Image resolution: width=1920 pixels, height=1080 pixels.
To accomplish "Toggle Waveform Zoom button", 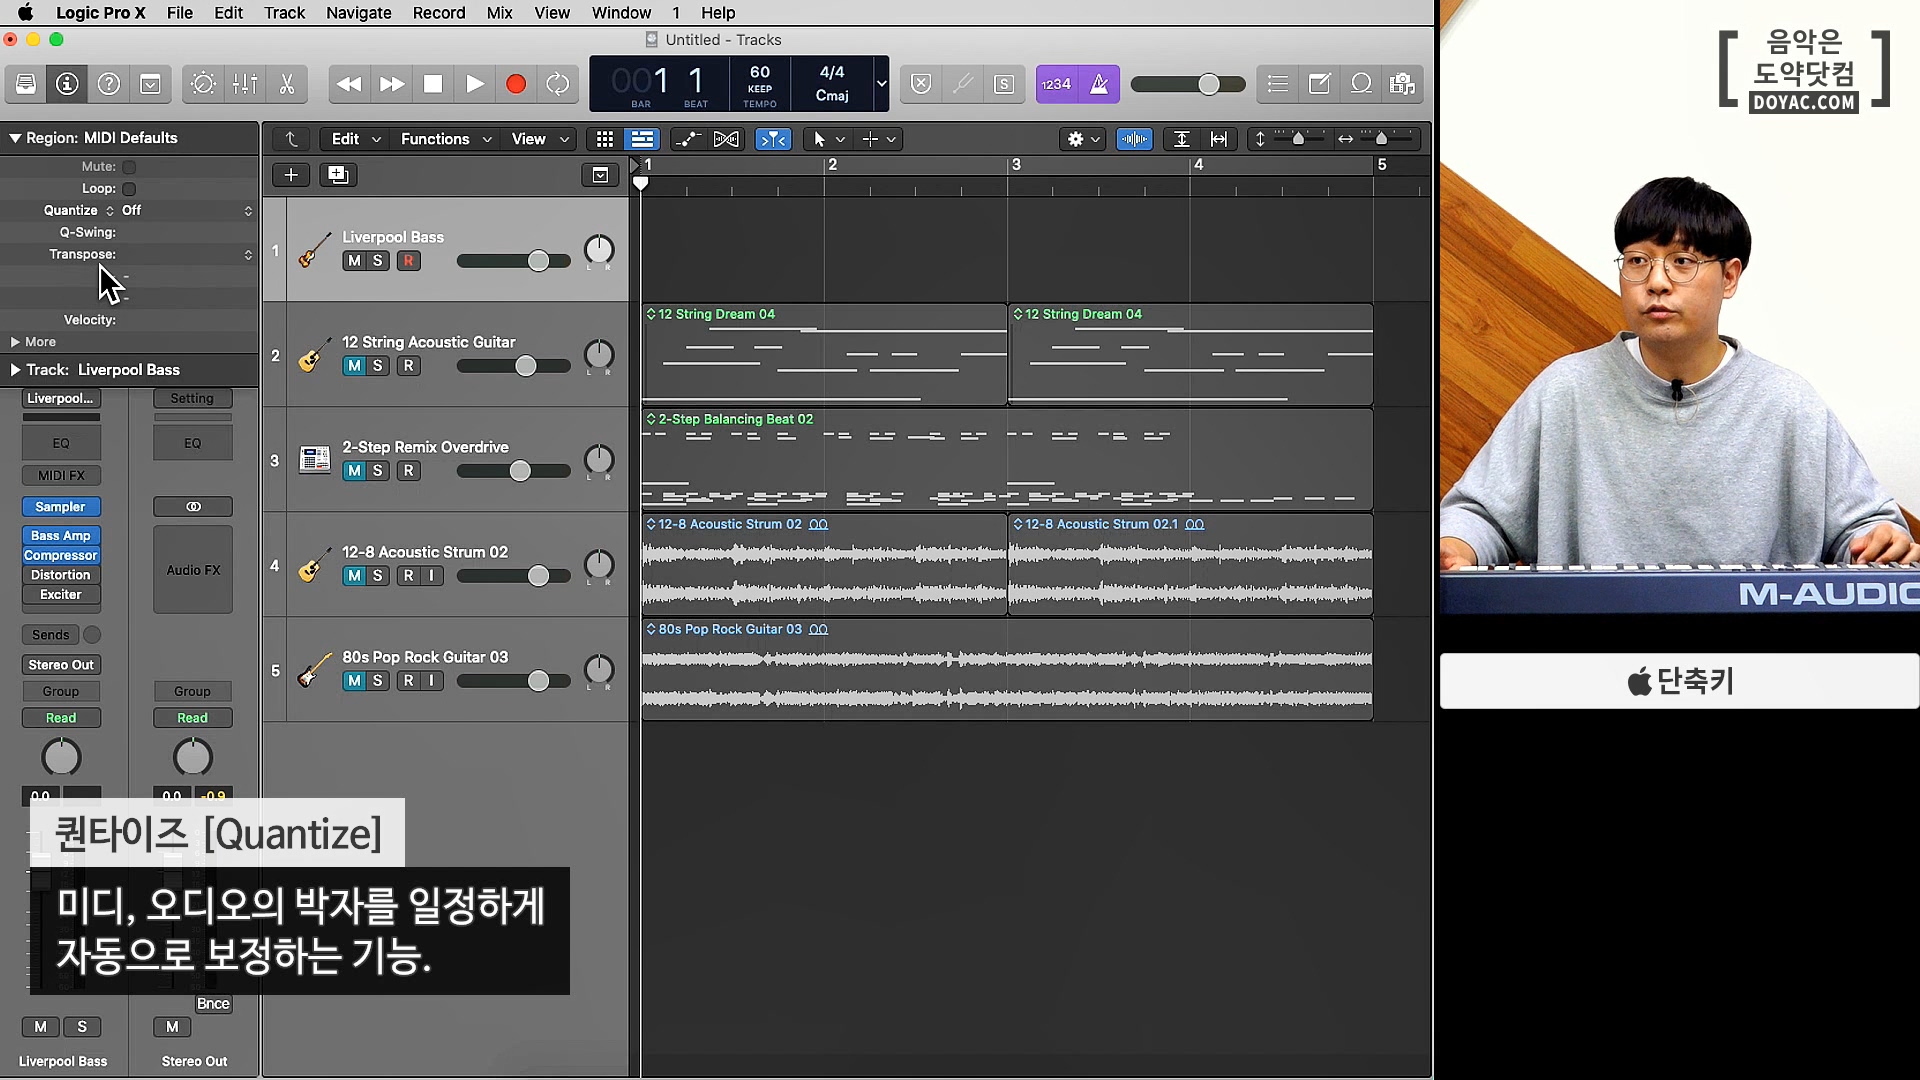I will click(1134, 139).
